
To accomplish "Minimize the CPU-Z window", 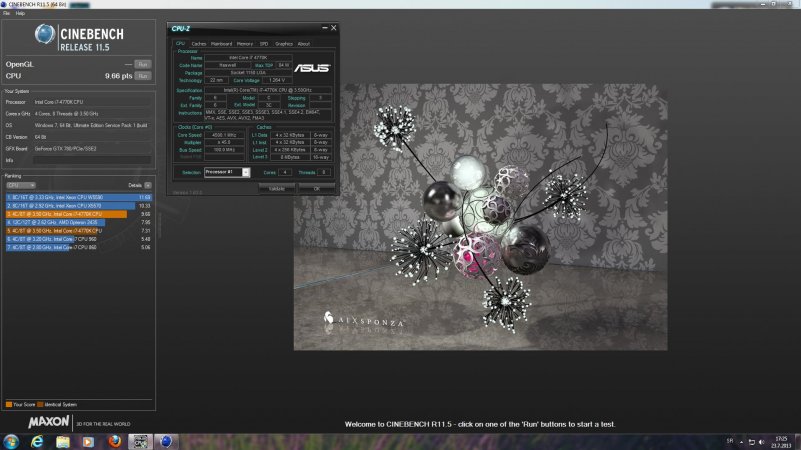I will (x=324, y=28).
